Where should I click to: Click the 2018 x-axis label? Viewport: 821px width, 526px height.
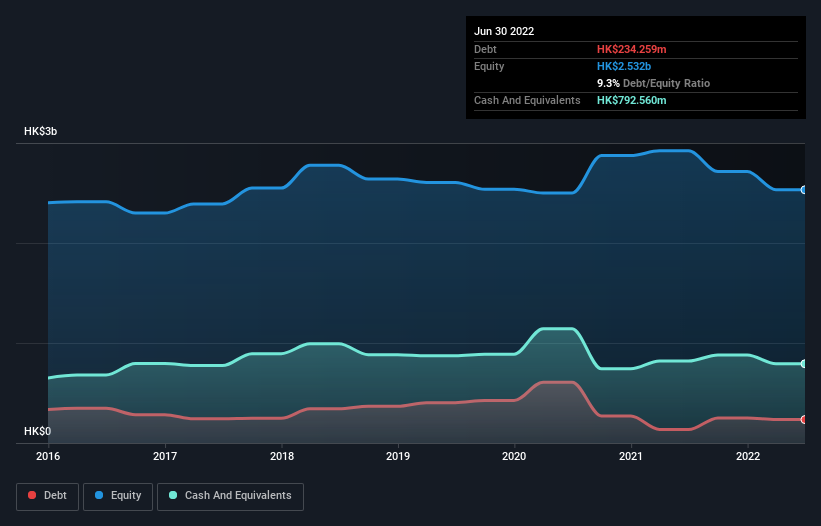[282, 456]
